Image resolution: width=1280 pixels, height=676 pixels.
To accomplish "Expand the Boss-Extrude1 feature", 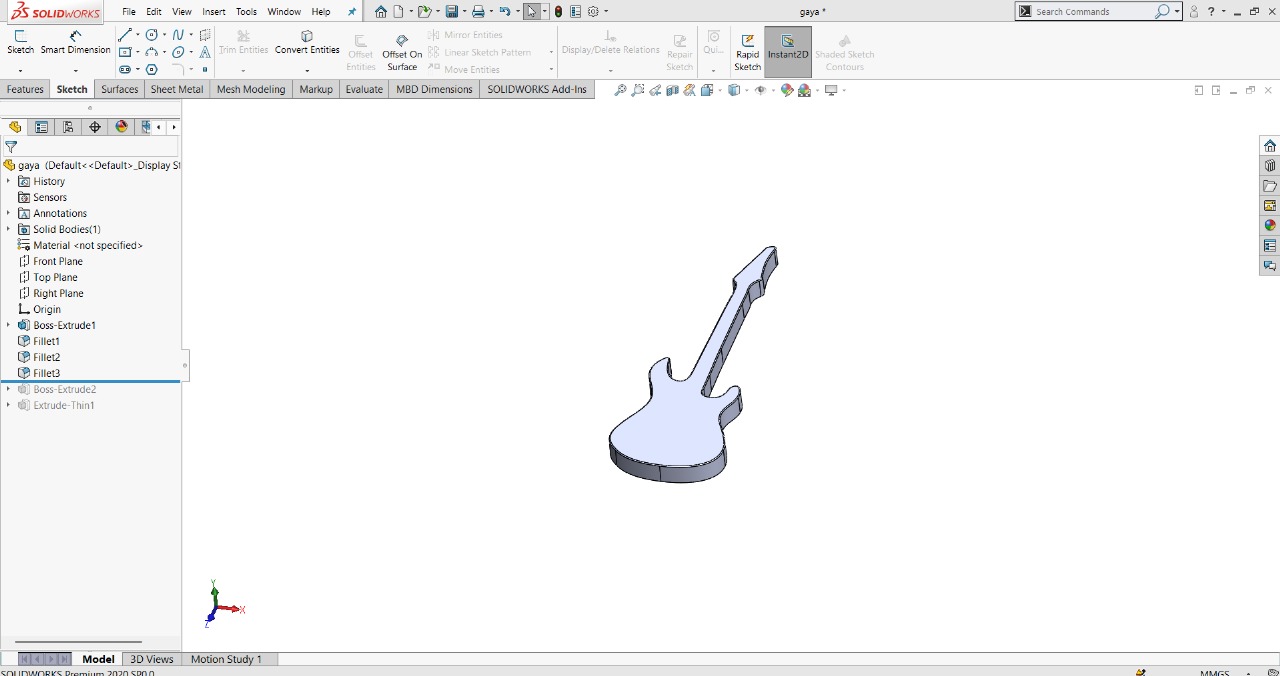I will tap(8, 325).
